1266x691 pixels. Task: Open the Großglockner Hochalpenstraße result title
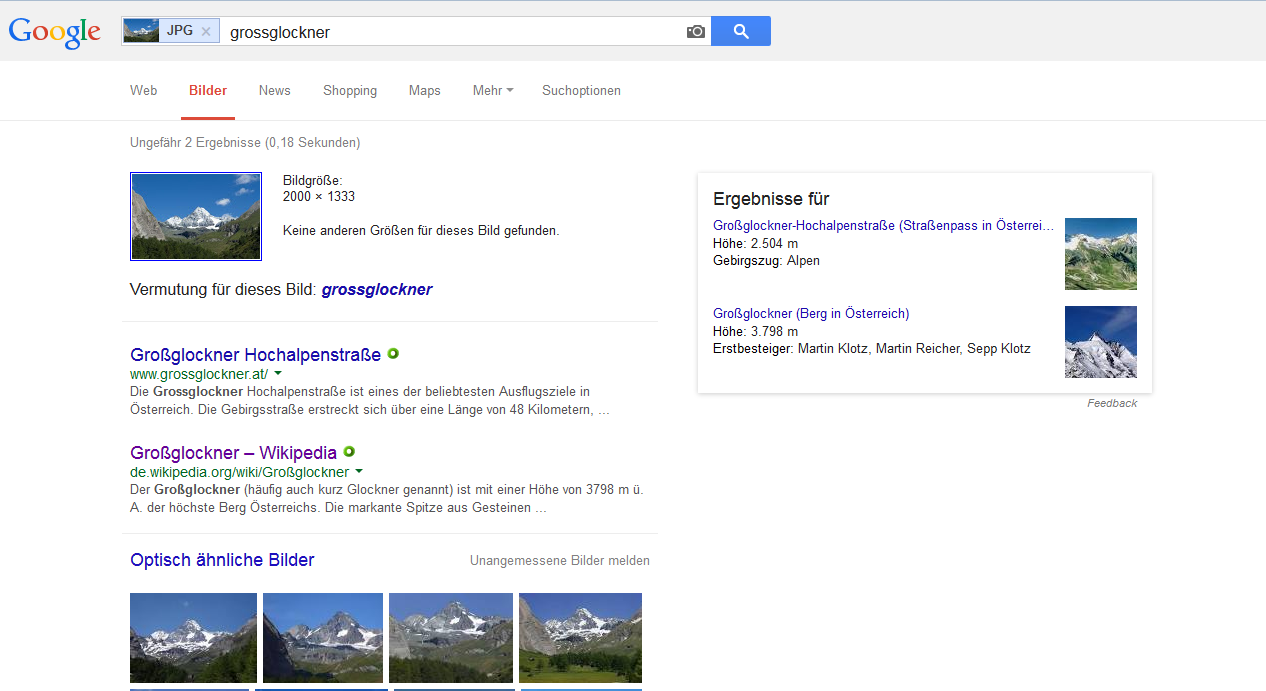pos(255,354)
